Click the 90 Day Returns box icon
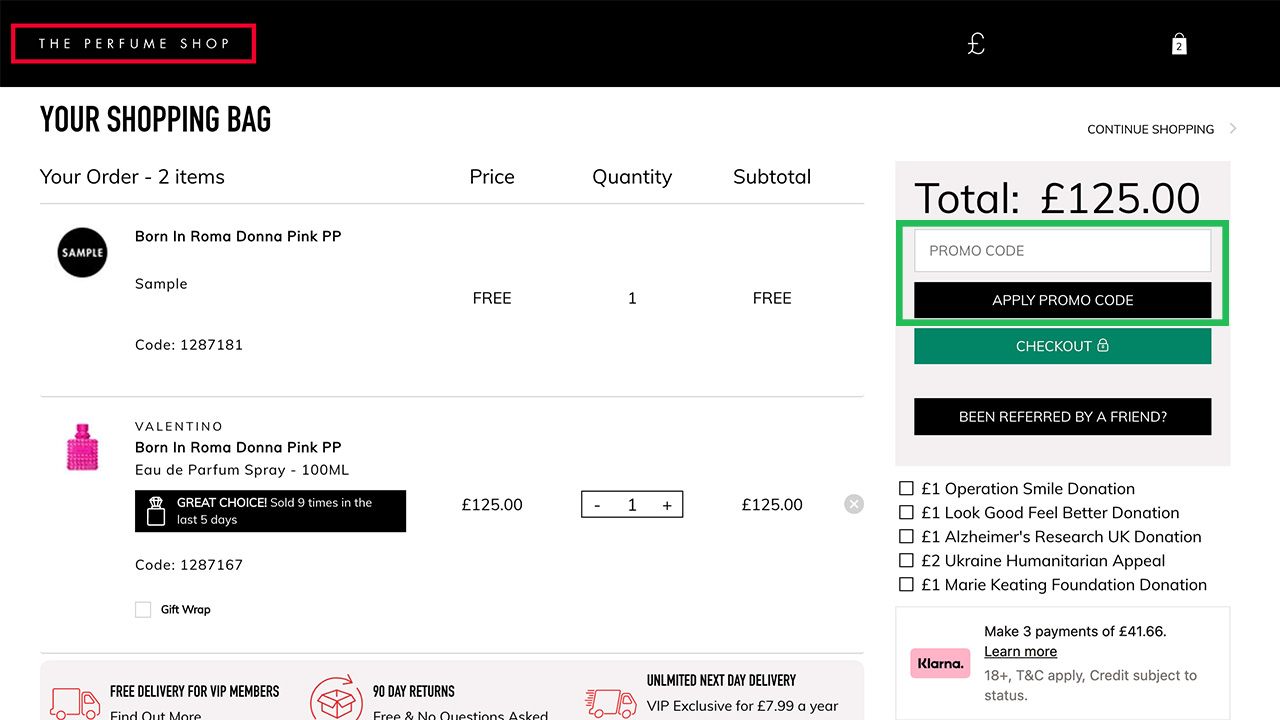Viewport: 1280px width, 720px height. point(336,699)
